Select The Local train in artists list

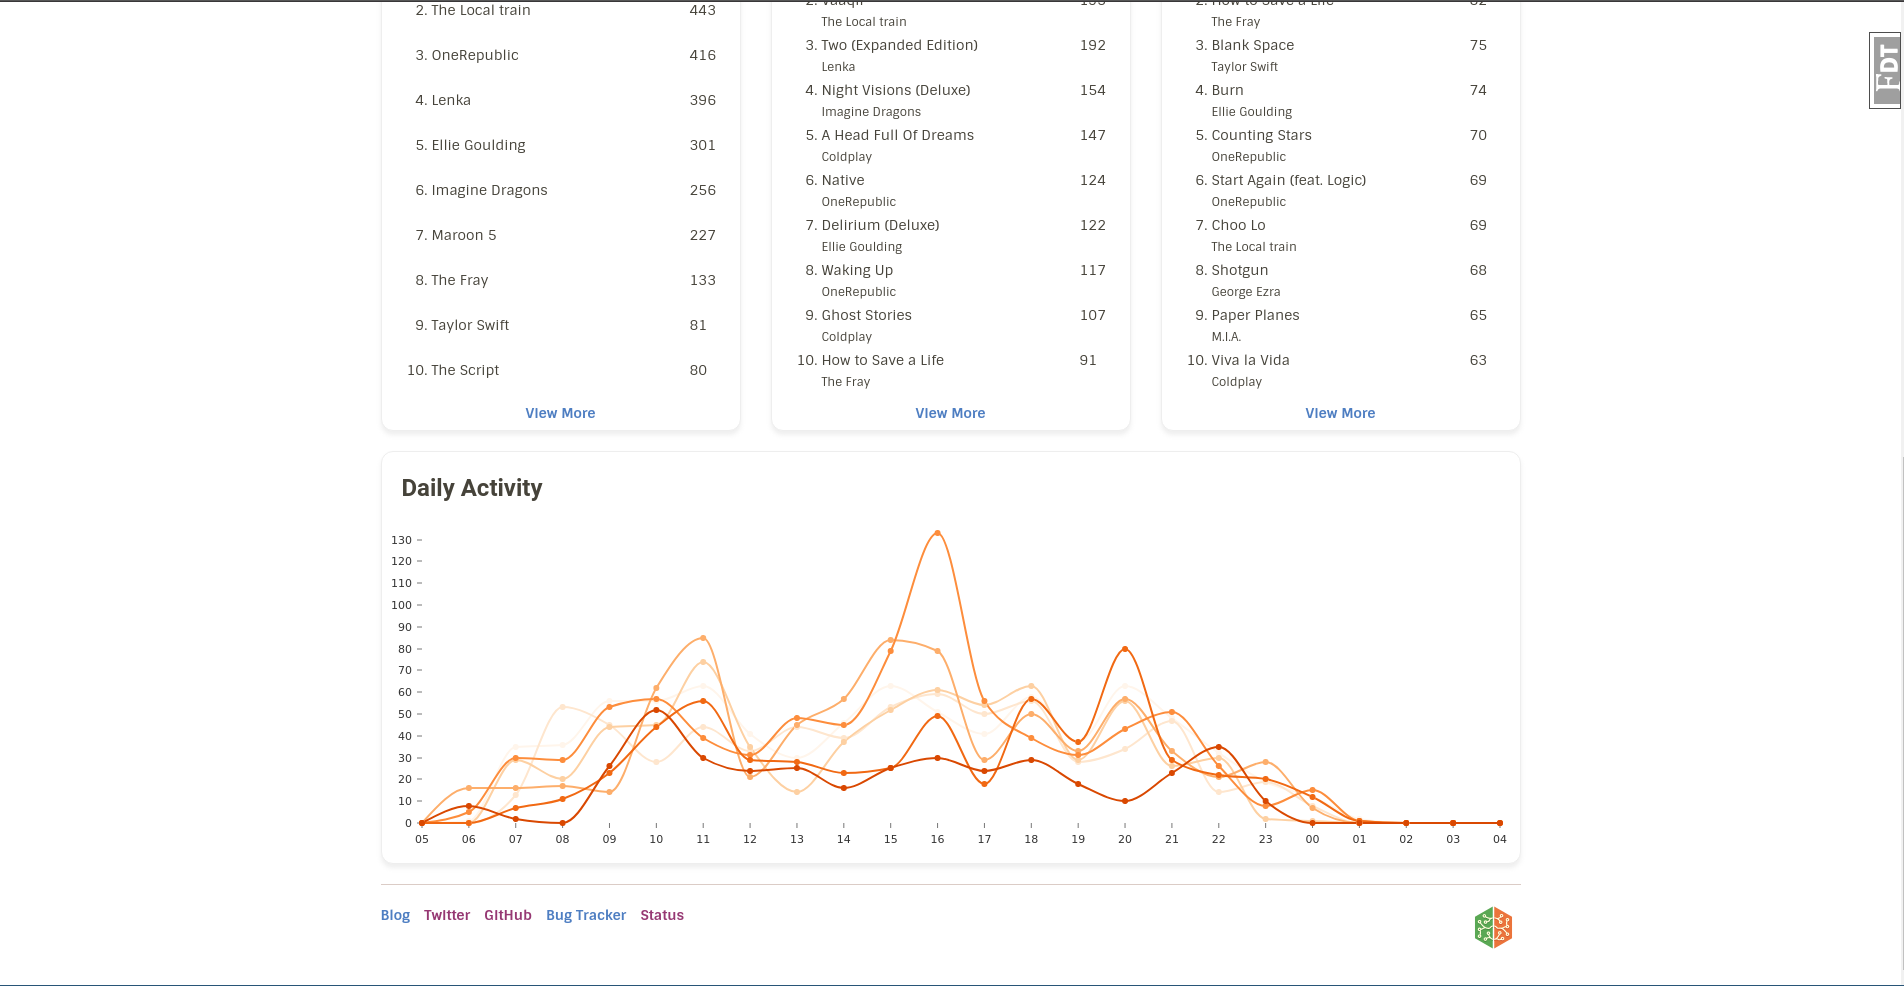[x=481, y=10]
